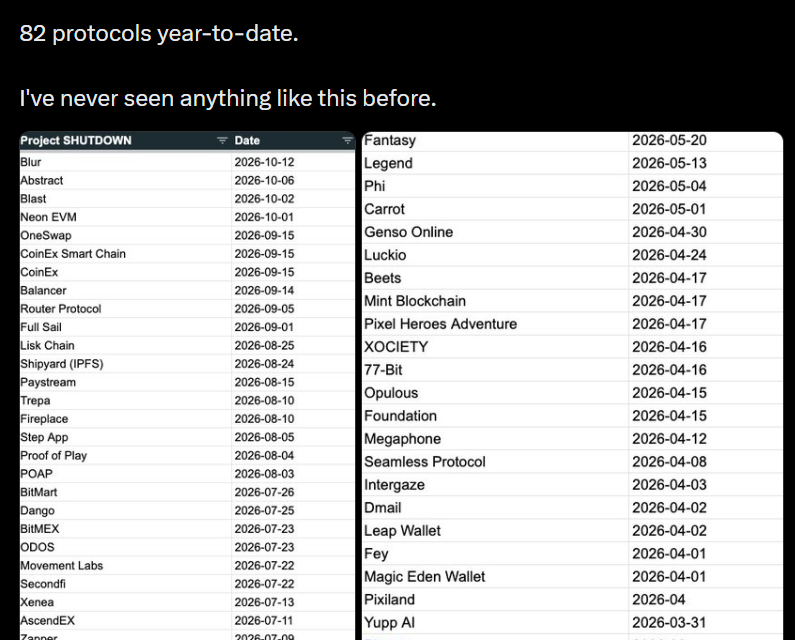Select the '82 protocols year-to-date.' text
795x640 pixels.
coord(159,33)
